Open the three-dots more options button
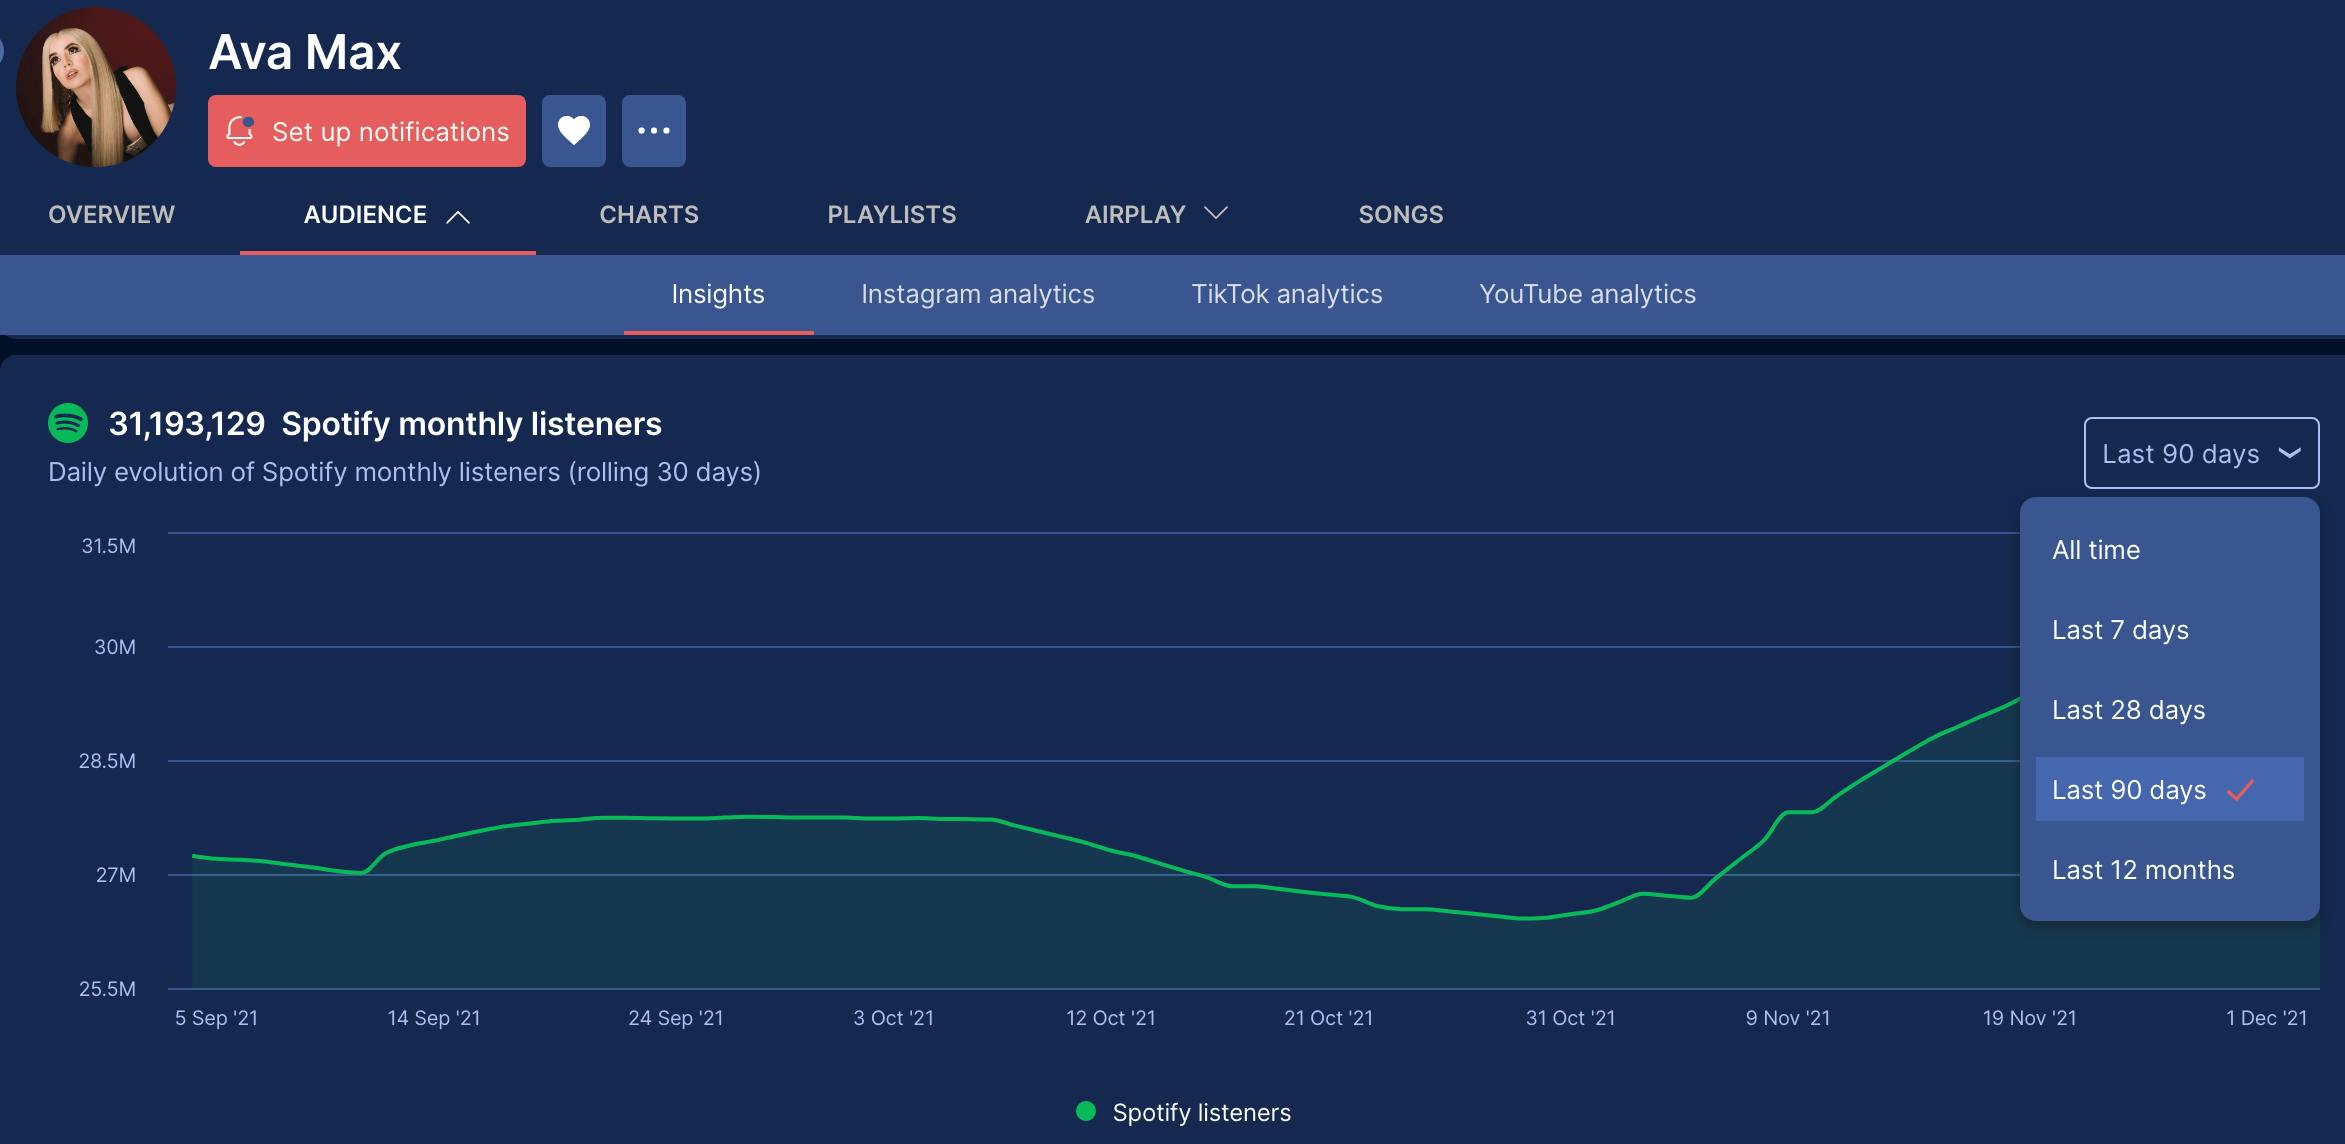 (653, 131)
